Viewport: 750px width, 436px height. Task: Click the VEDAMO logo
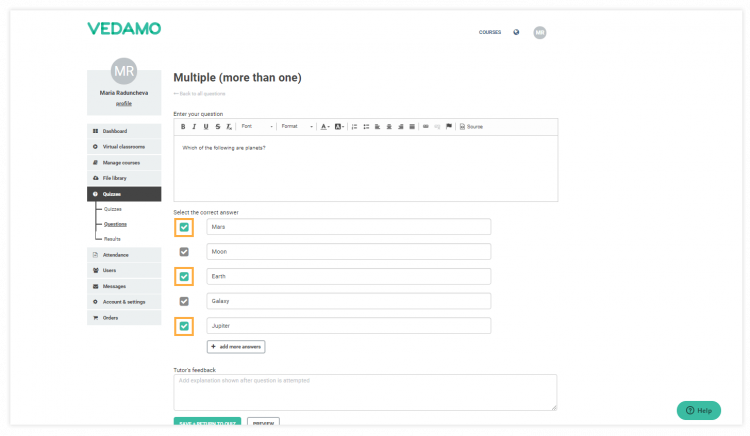pos(124,29)
